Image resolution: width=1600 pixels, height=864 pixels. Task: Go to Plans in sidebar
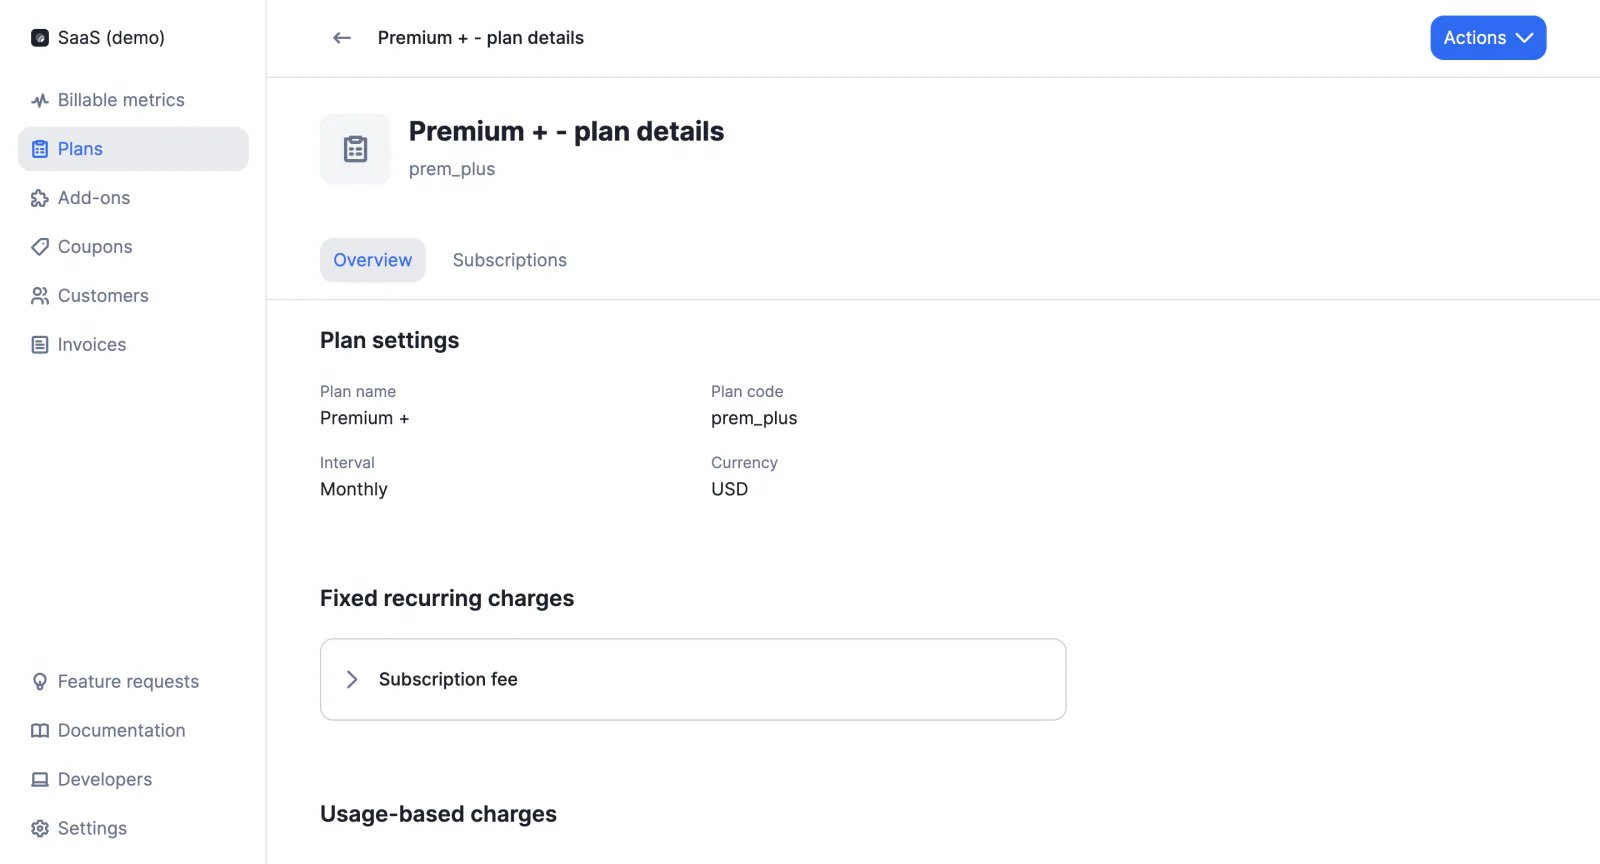[133, 149]
